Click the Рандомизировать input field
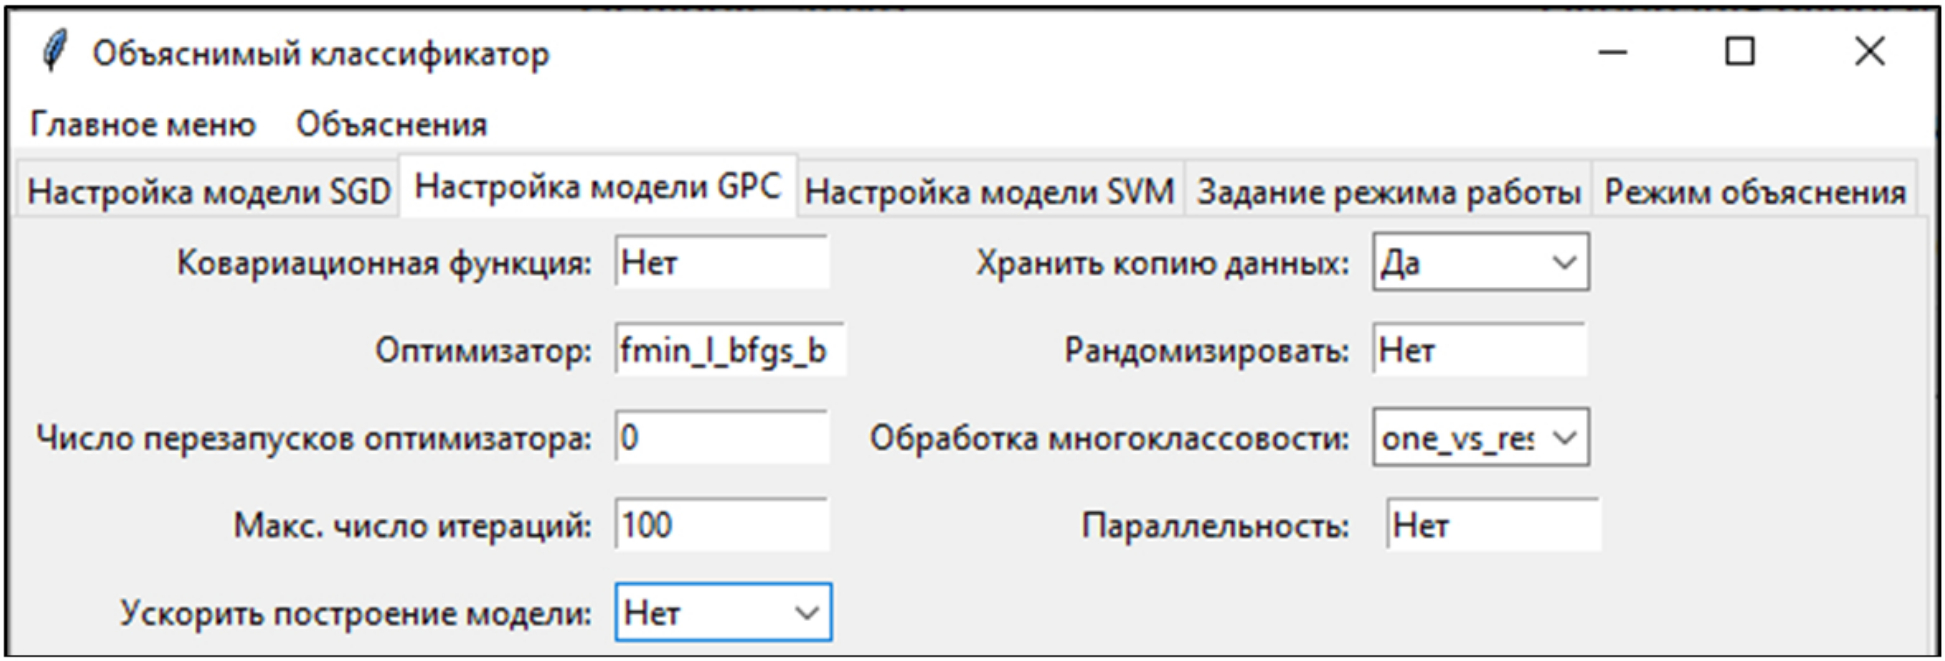The width and height of the screenshot is (1945, 661). [1479, 350]
